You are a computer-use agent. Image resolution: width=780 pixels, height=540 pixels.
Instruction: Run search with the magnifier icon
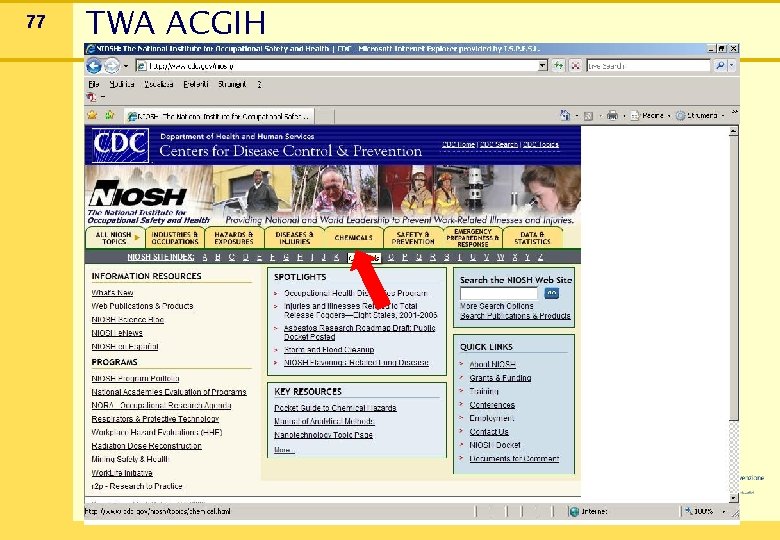pyautogui.click(x=720, y=66)
